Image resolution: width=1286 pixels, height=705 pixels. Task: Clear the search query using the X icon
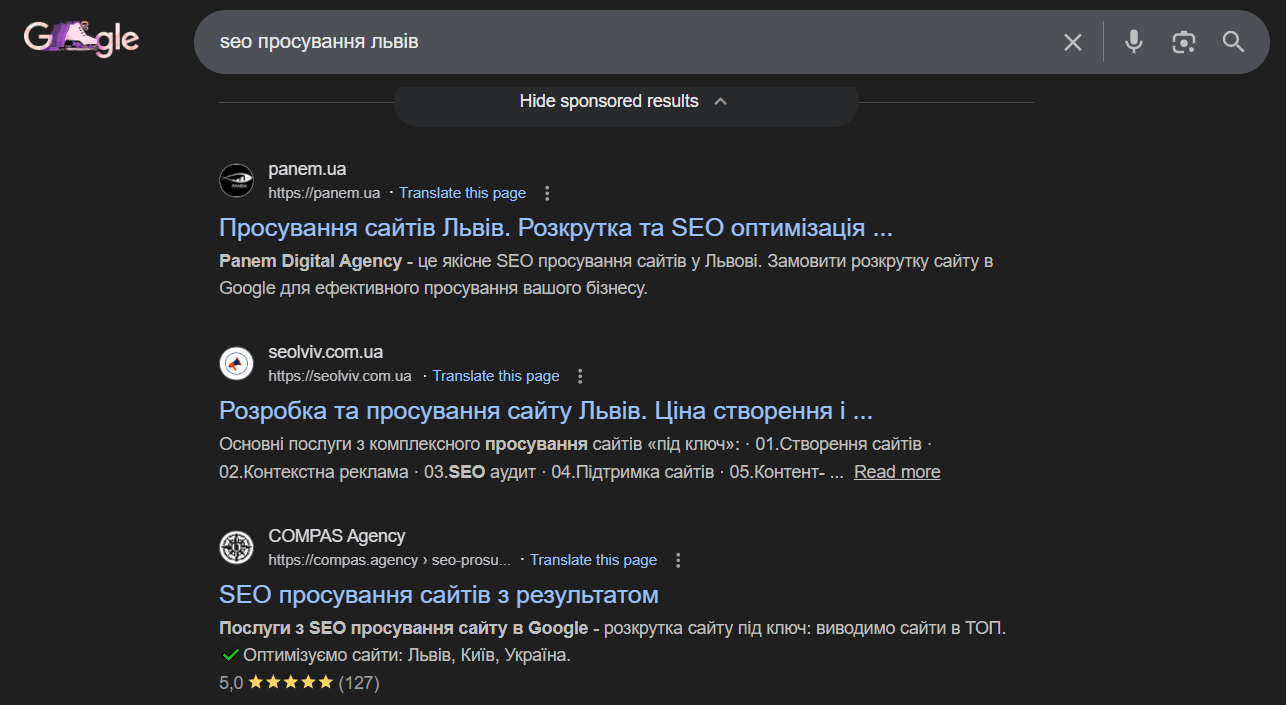point(1073,42)
